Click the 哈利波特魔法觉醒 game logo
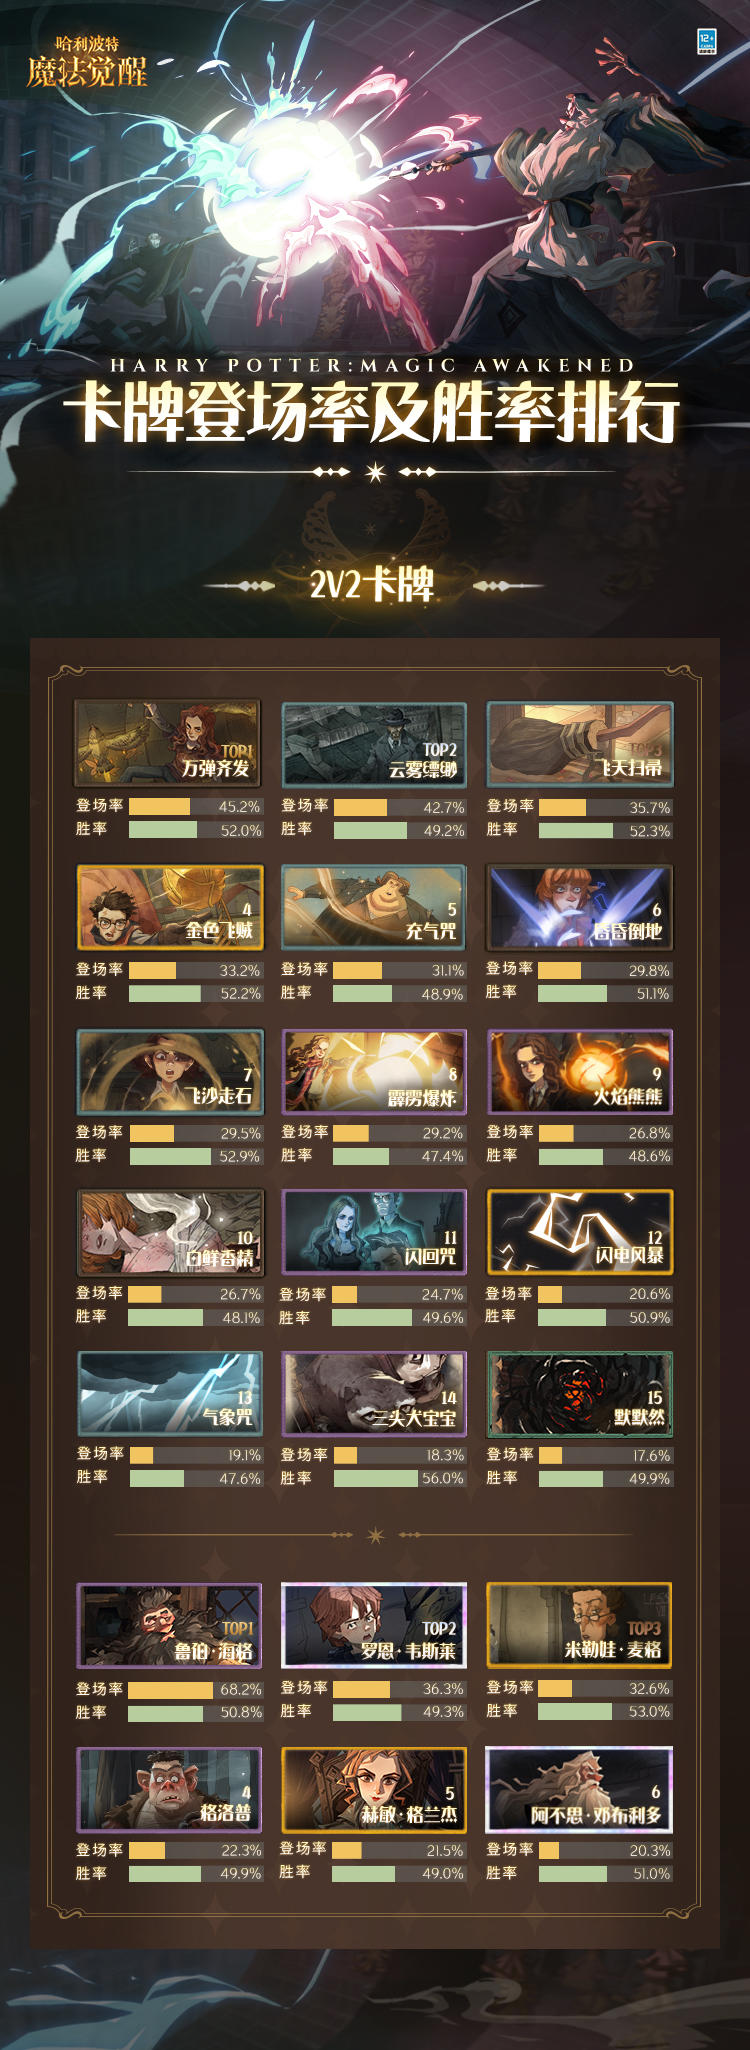Image resolution: width=750 pixels, height=2050 pixels. click(87, 62)
